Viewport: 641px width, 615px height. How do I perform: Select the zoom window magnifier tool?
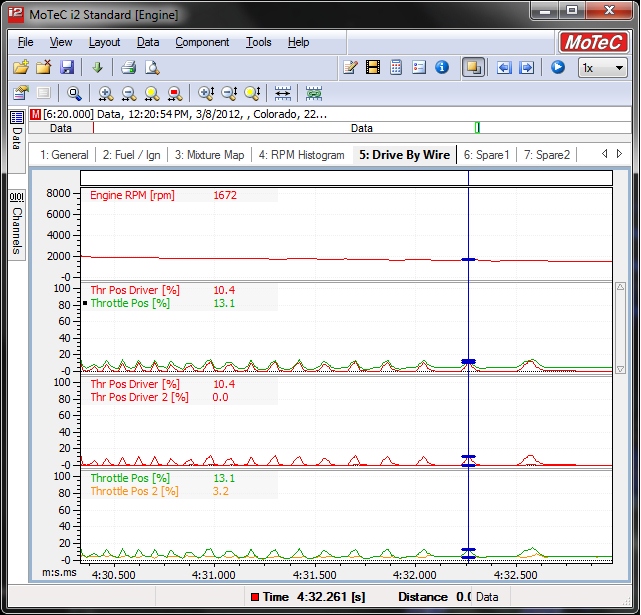pos(74,94)
